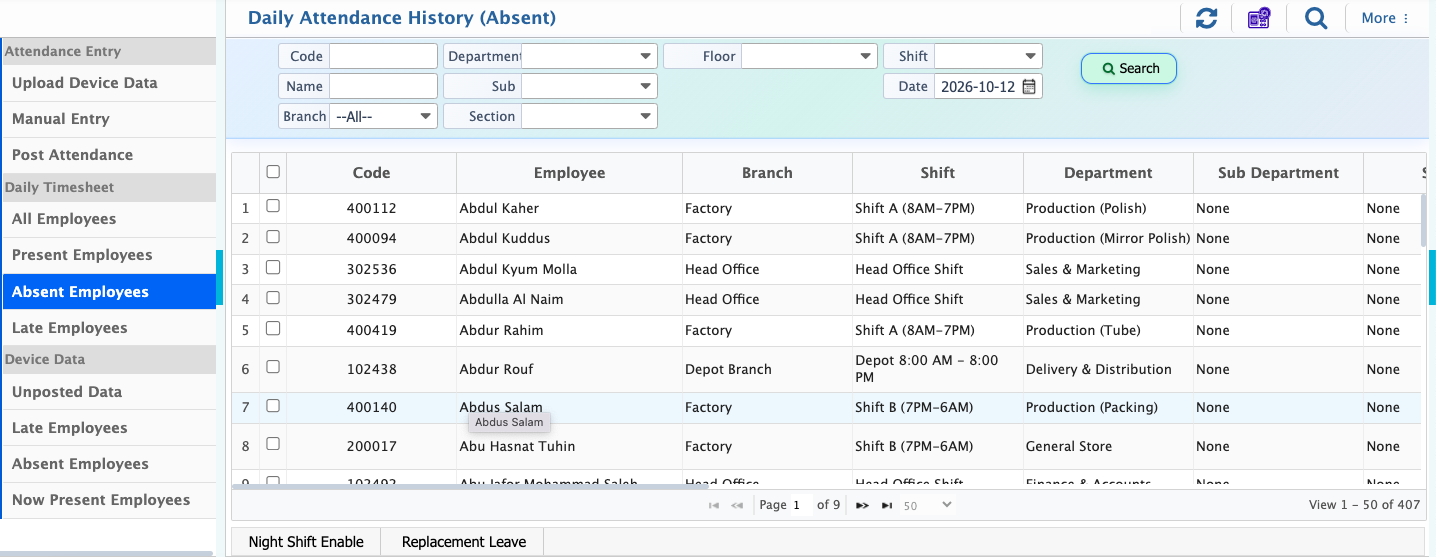Change rows per page dropdown showing 50
1436x557 pixels.
(x=928, y=506)
